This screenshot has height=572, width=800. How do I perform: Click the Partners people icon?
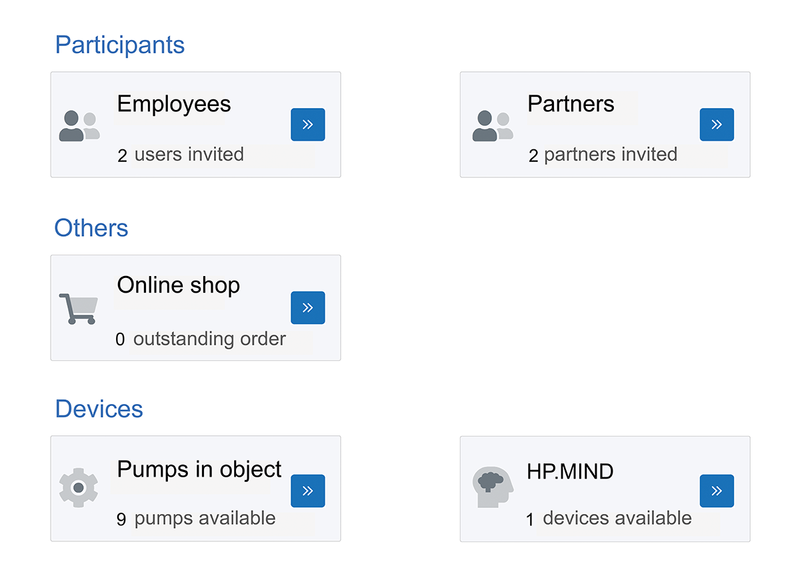pyautogui.click(x=492, y=126)
